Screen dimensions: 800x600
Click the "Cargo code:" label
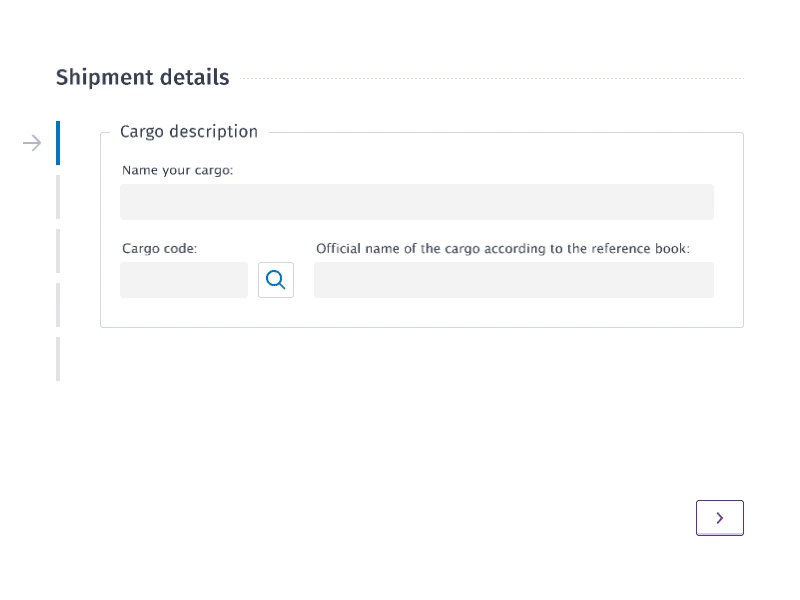160,248
